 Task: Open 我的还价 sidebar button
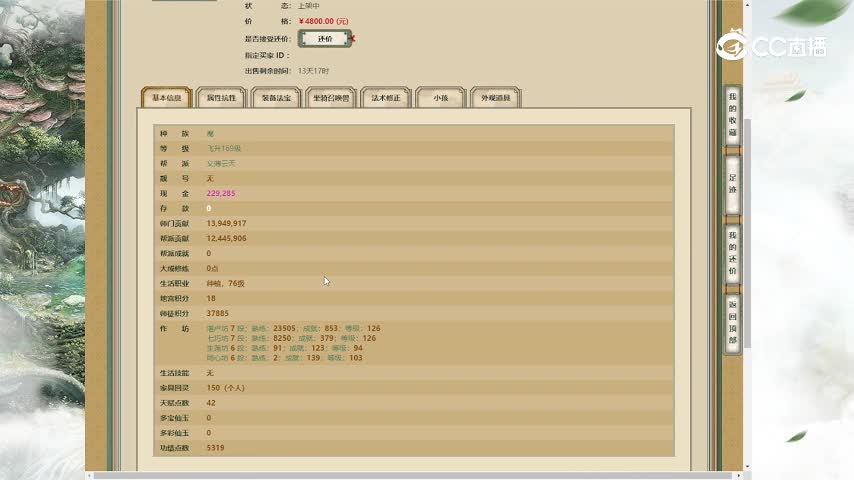coord(733,252)
